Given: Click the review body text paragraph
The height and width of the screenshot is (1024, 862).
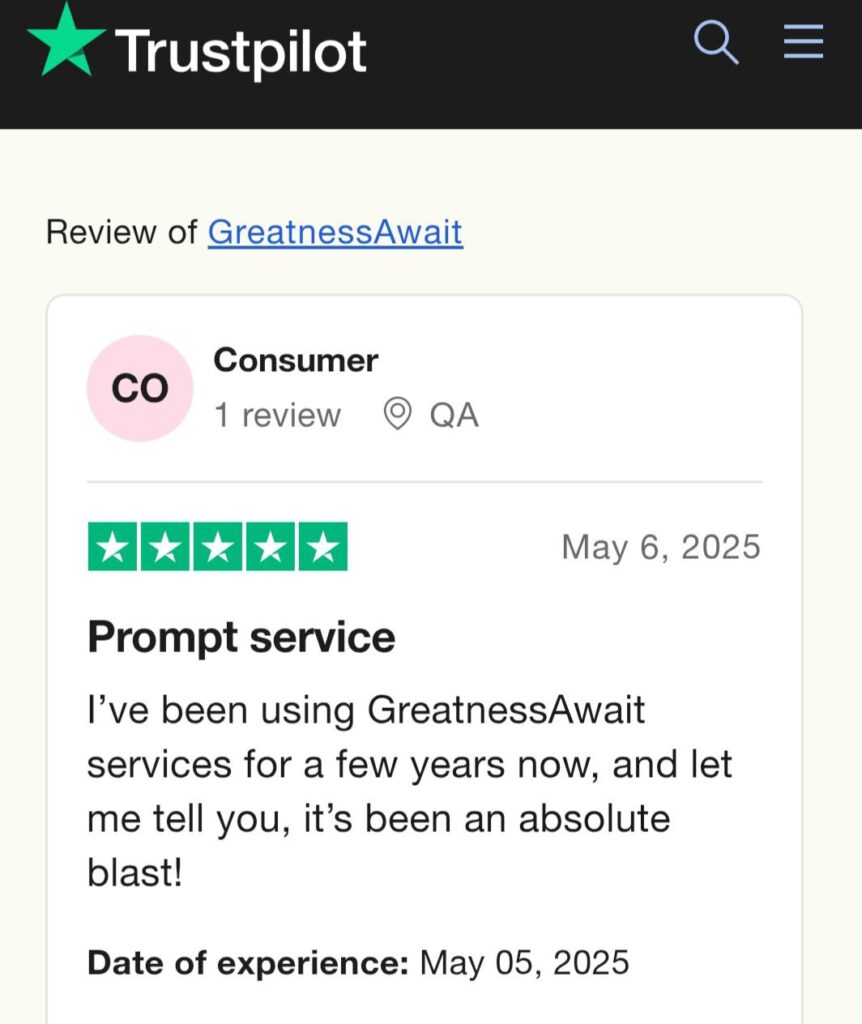Looking at the screenshot, I should click(x=410, y=792).
